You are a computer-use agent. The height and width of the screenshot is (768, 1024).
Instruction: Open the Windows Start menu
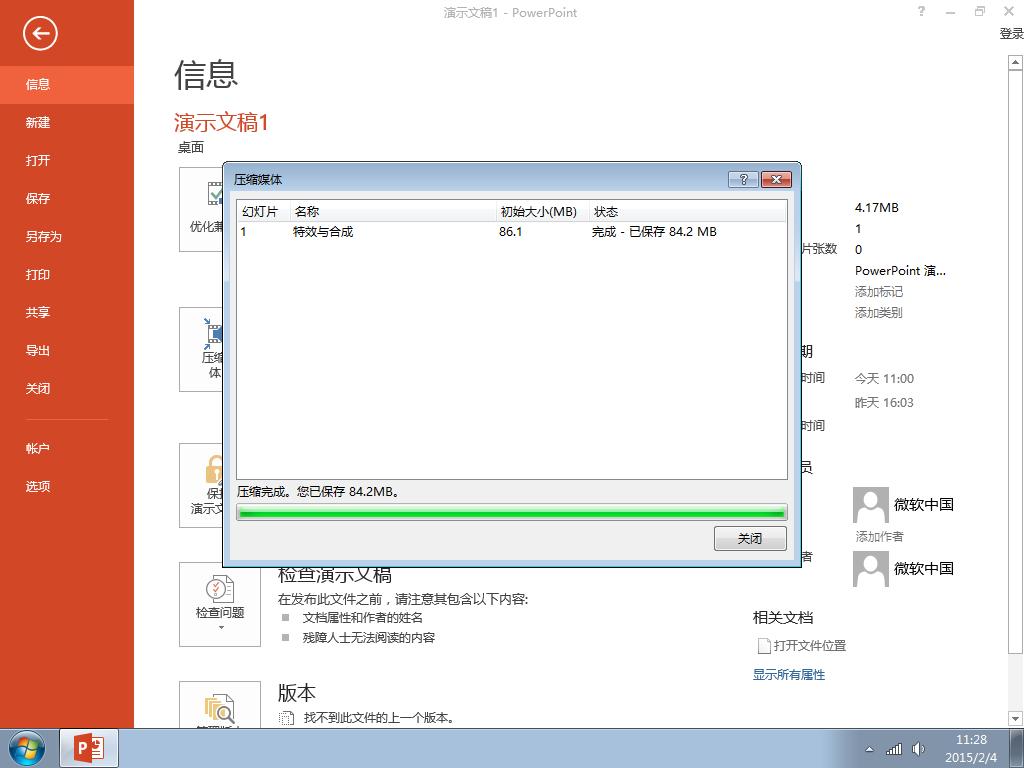coord(27,748)
